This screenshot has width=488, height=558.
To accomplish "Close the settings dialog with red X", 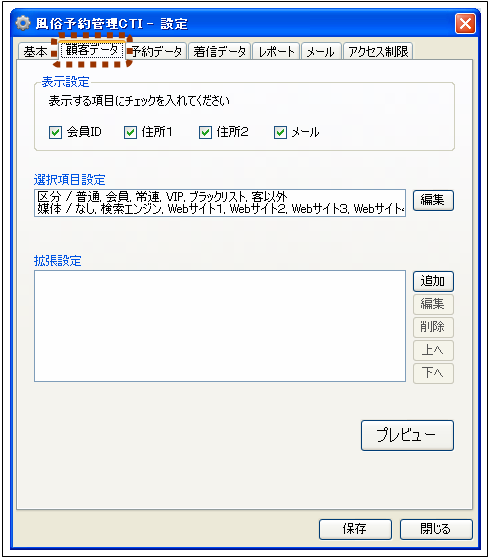I will click(x=465, y=24).
